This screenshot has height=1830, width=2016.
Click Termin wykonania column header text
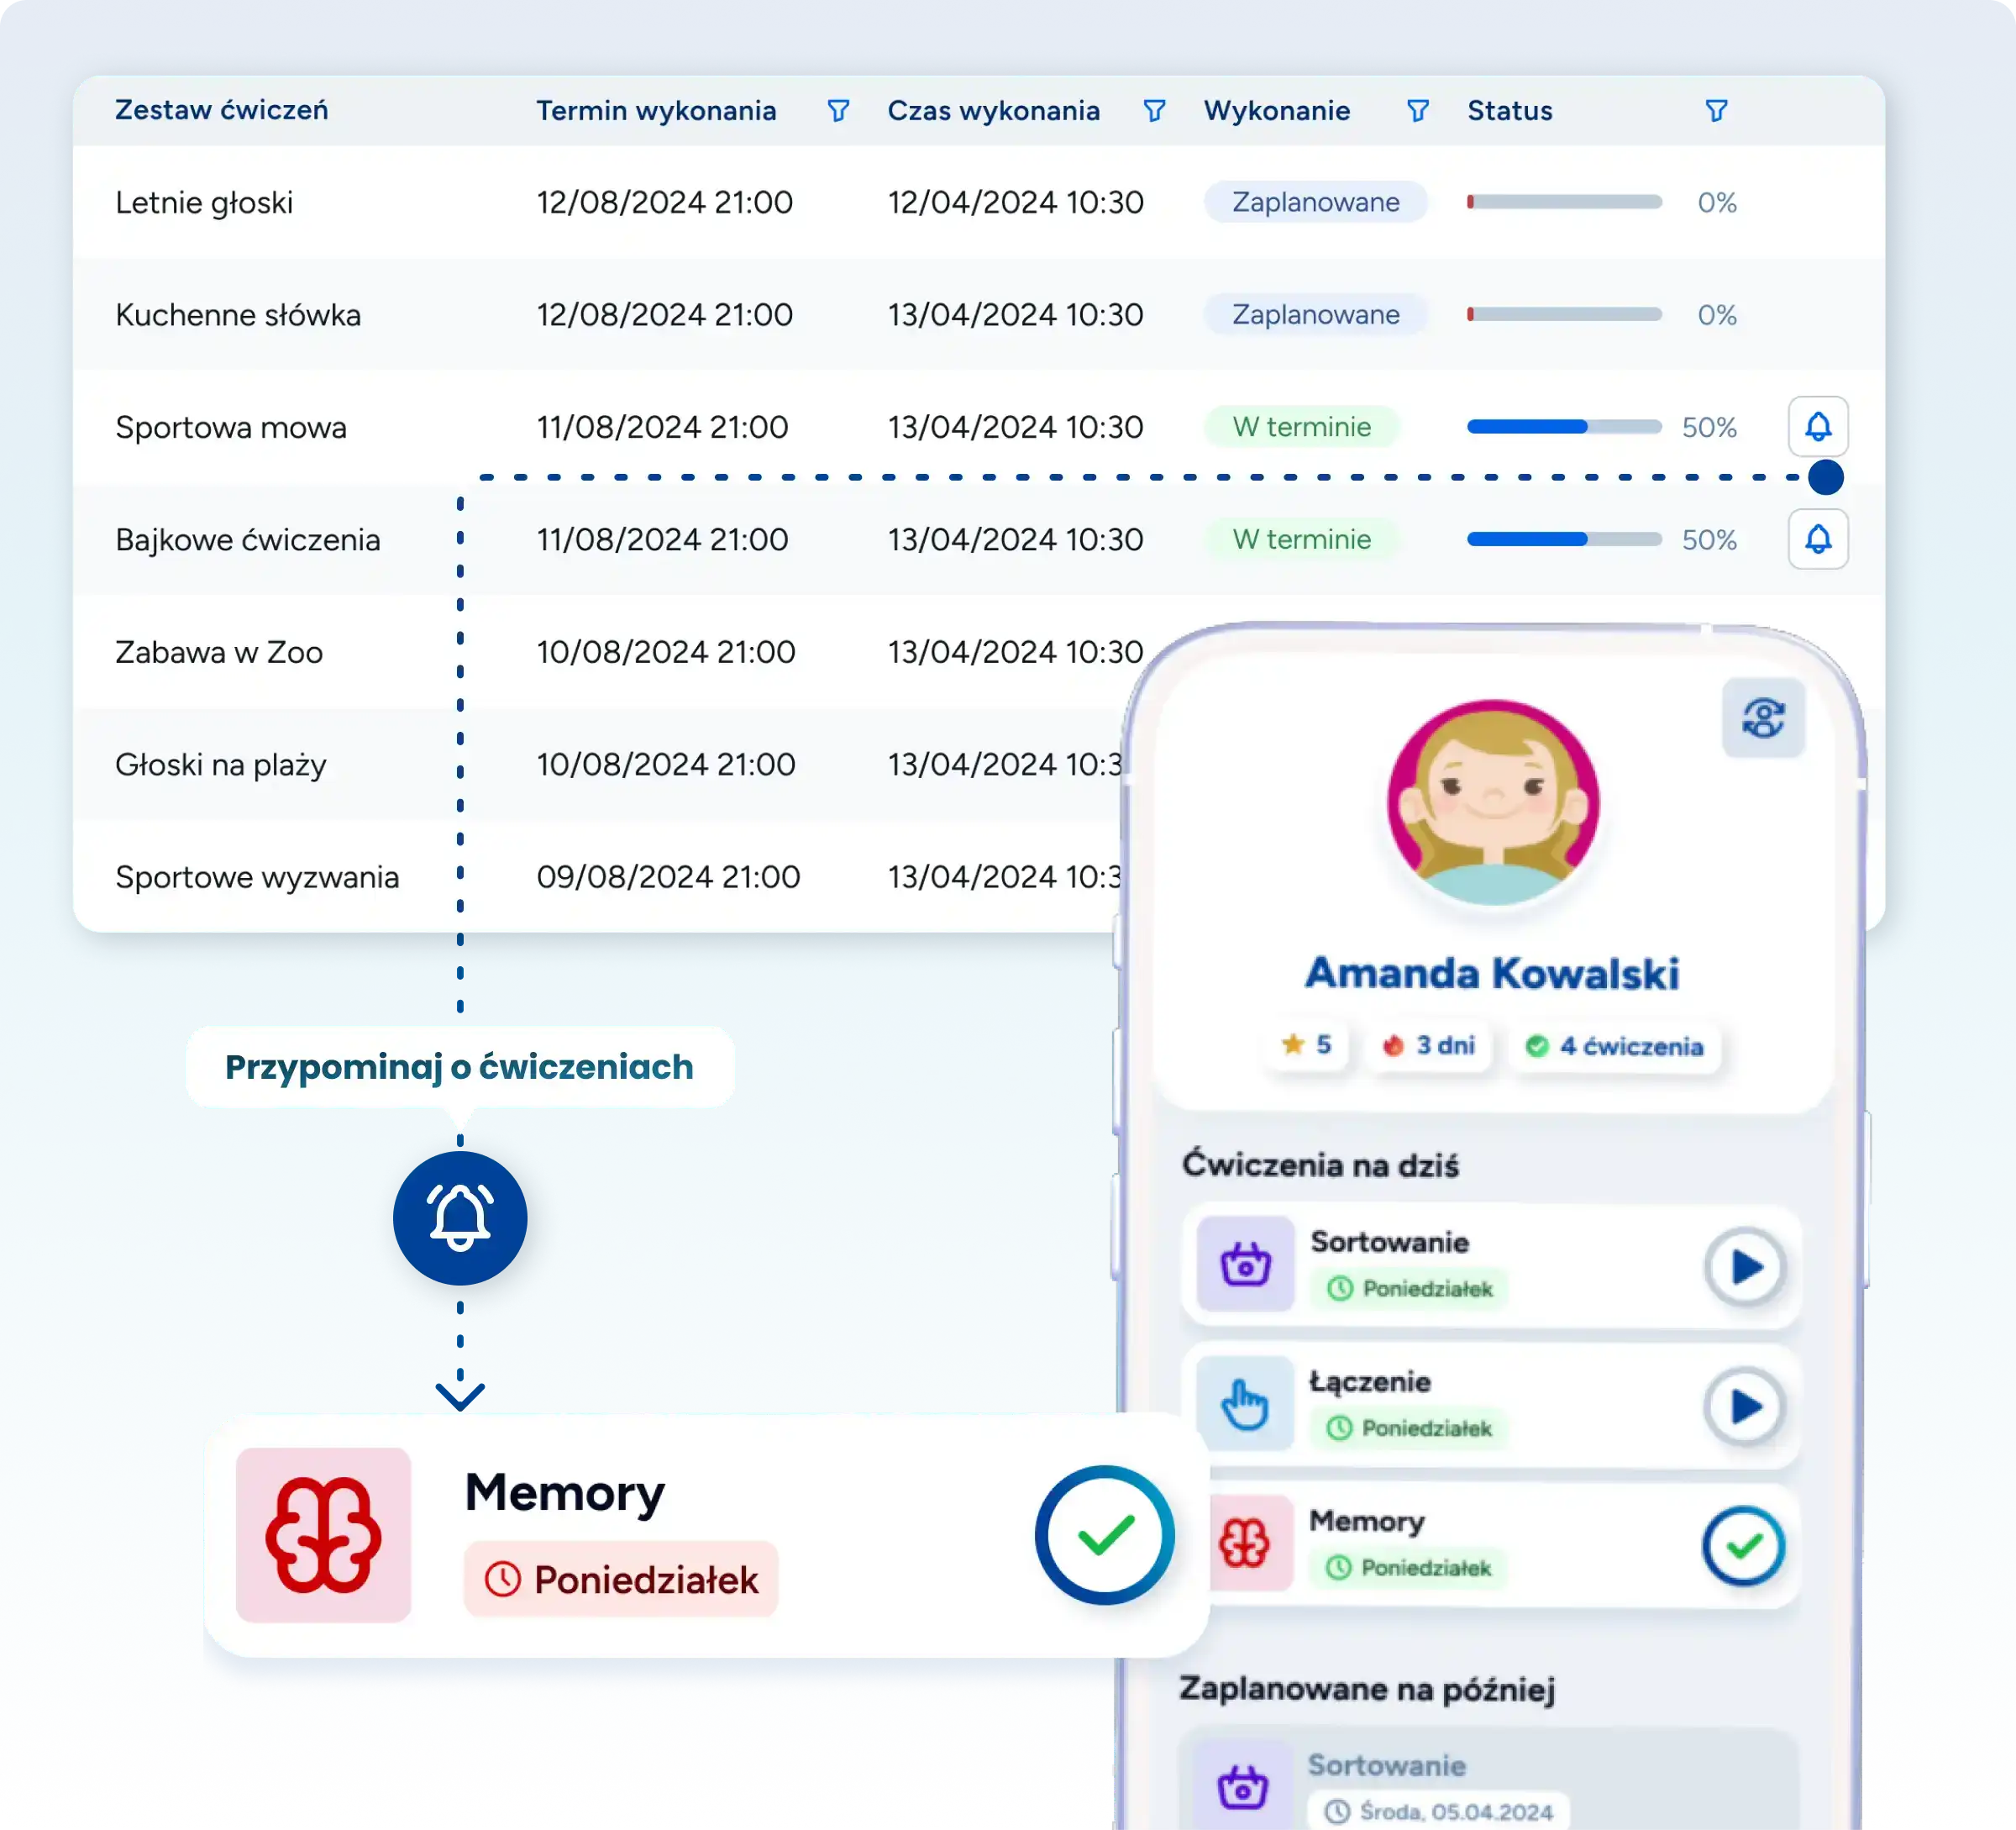click(656, 111)
